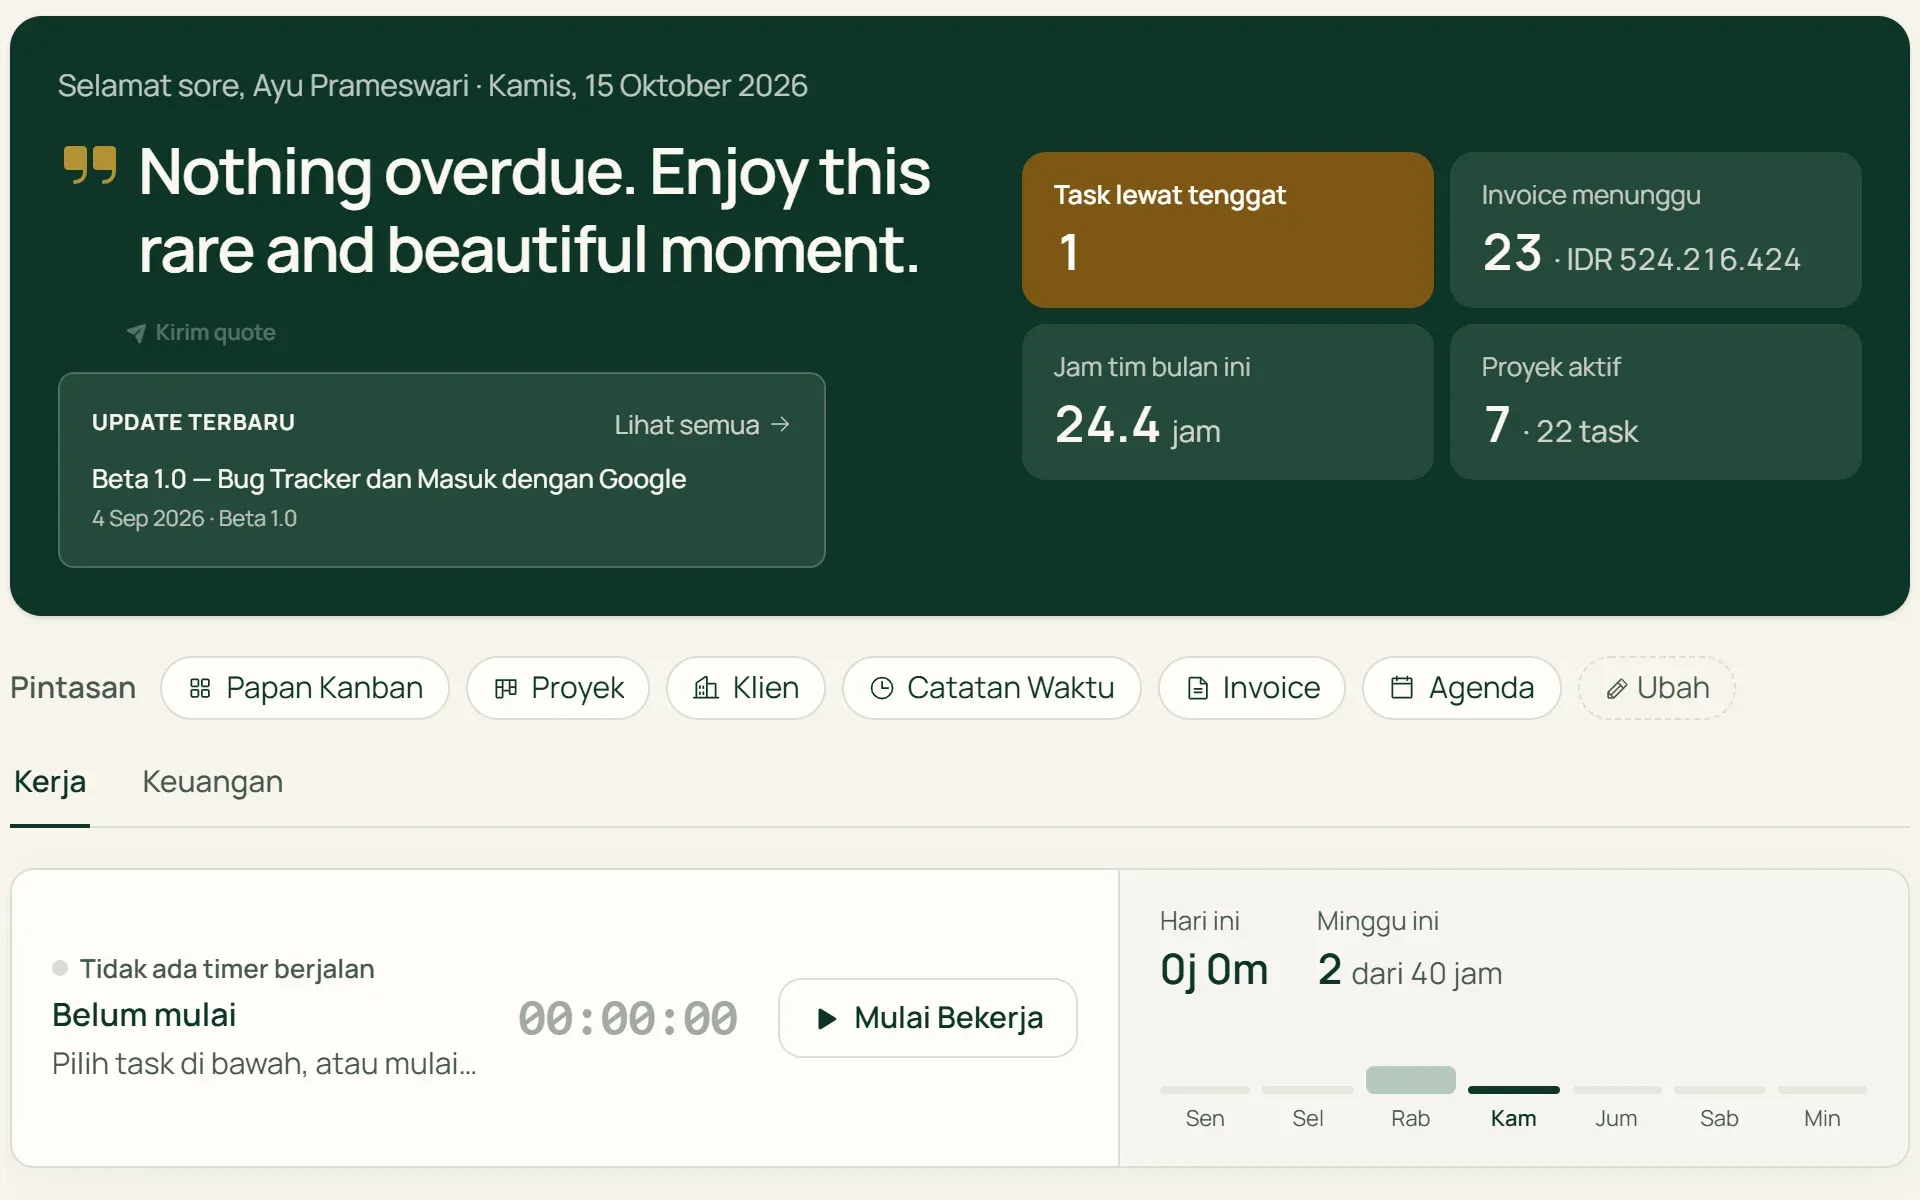Open the Jam tim bulan ini card

pyautogui.click(x=1227, y=402)
